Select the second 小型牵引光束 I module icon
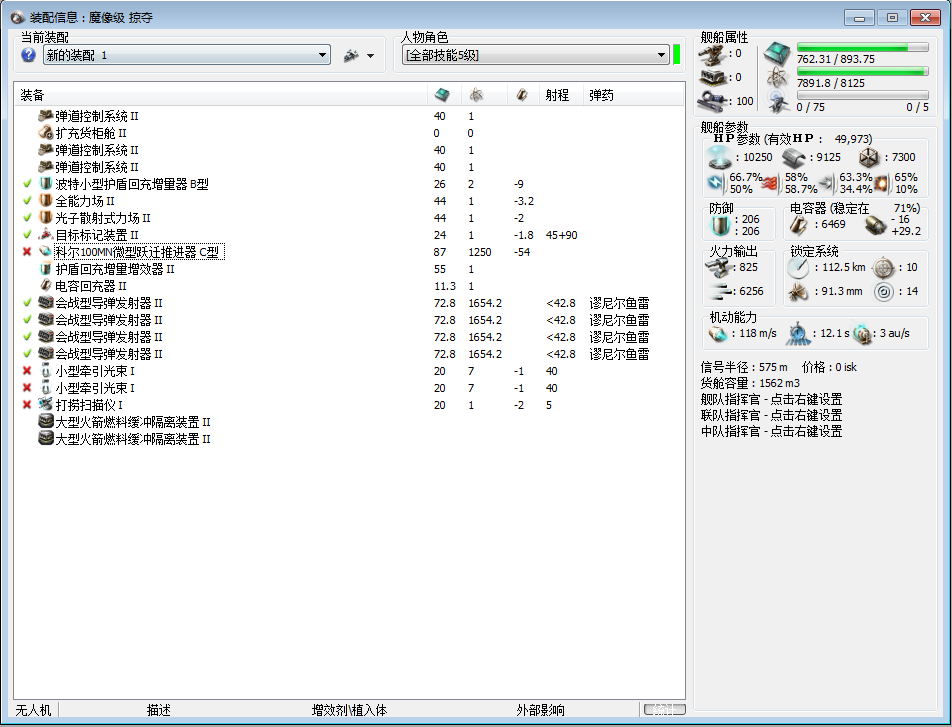 click(x=46, y=387)
